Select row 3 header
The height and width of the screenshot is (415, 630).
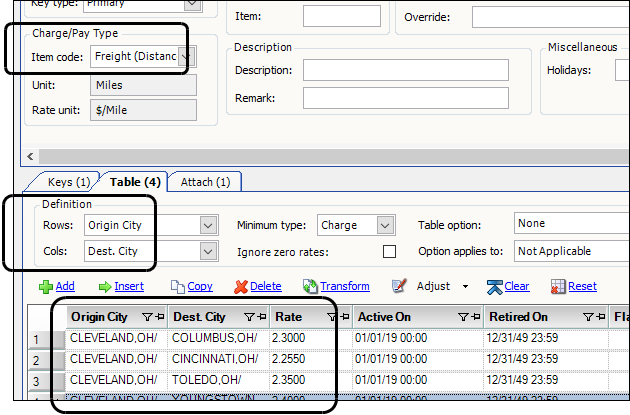click(47, 381)
